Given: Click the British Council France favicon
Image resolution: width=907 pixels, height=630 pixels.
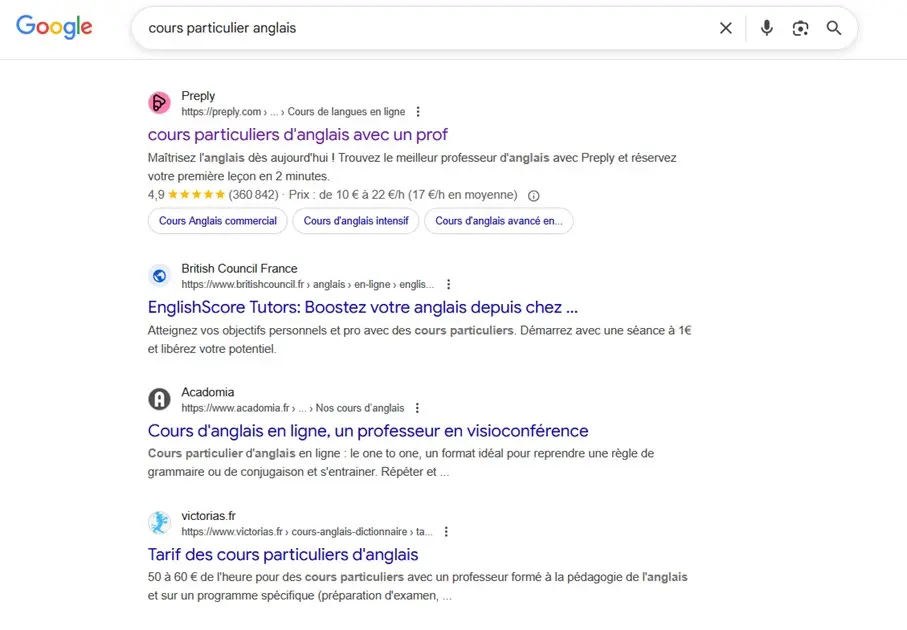Looking at the screenshot, I should tap(159, 276).
